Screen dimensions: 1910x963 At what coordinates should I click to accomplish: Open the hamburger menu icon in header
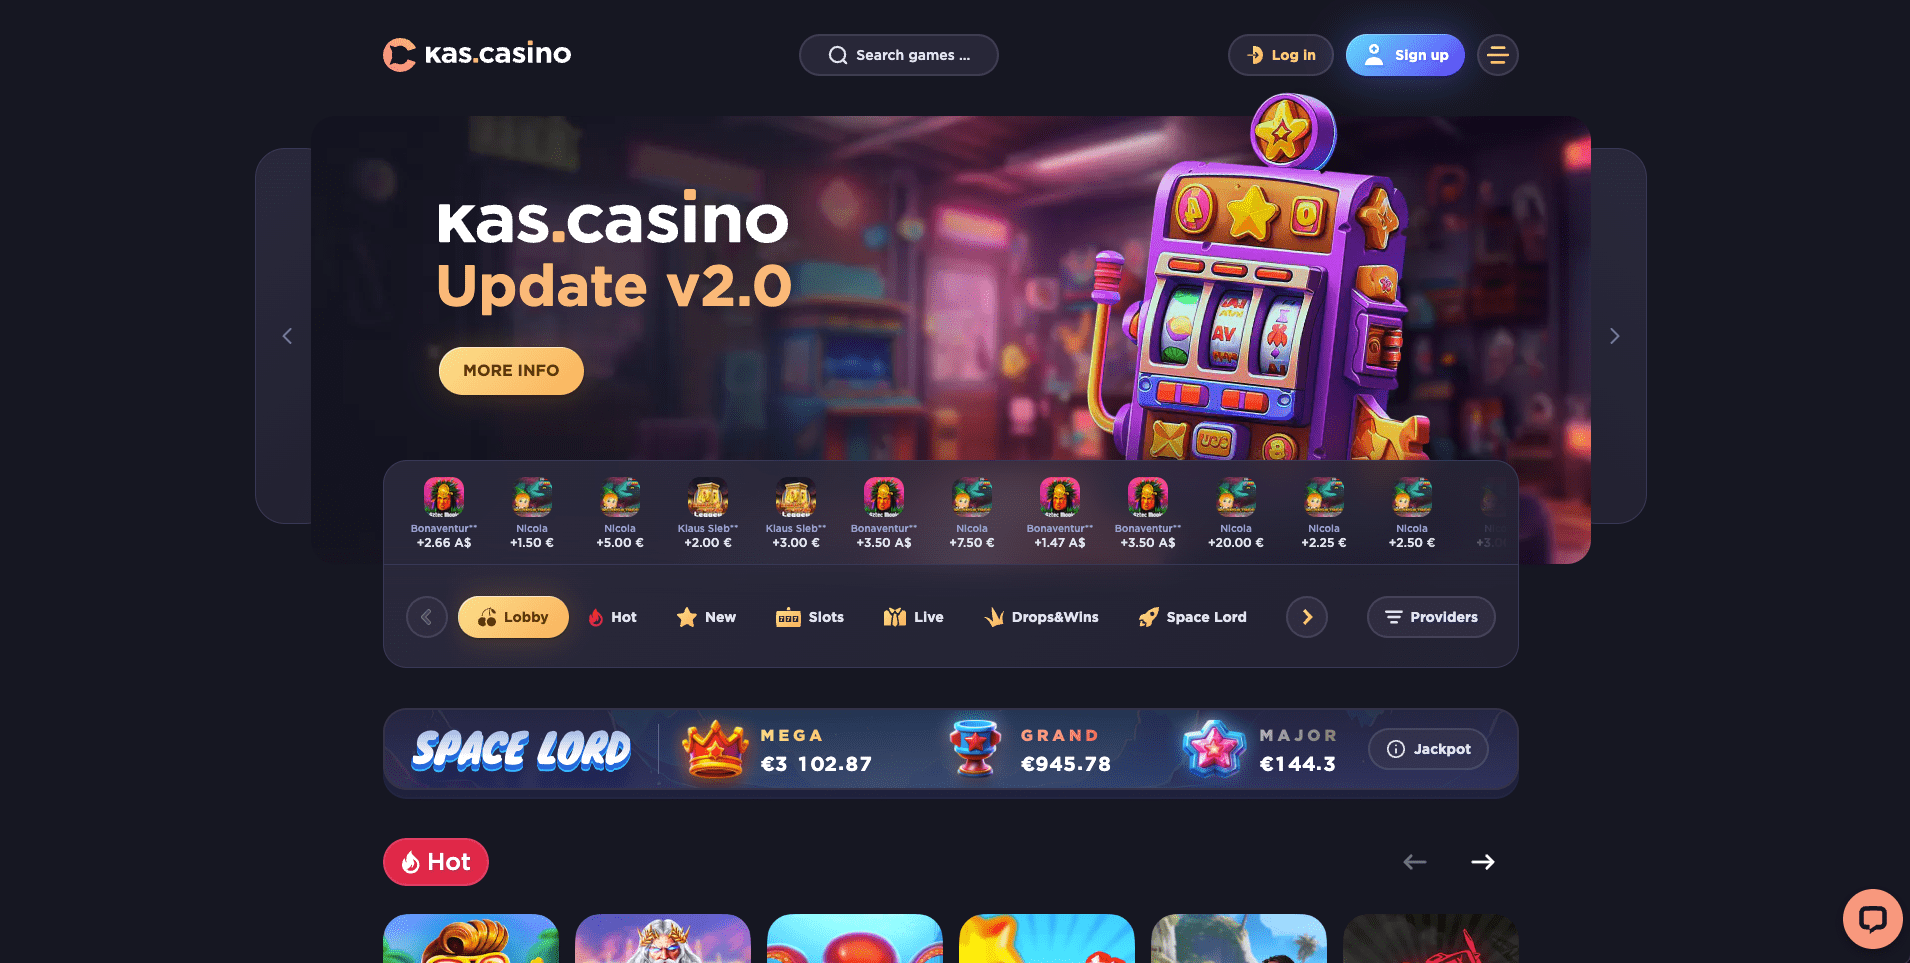pos(1497,55)
